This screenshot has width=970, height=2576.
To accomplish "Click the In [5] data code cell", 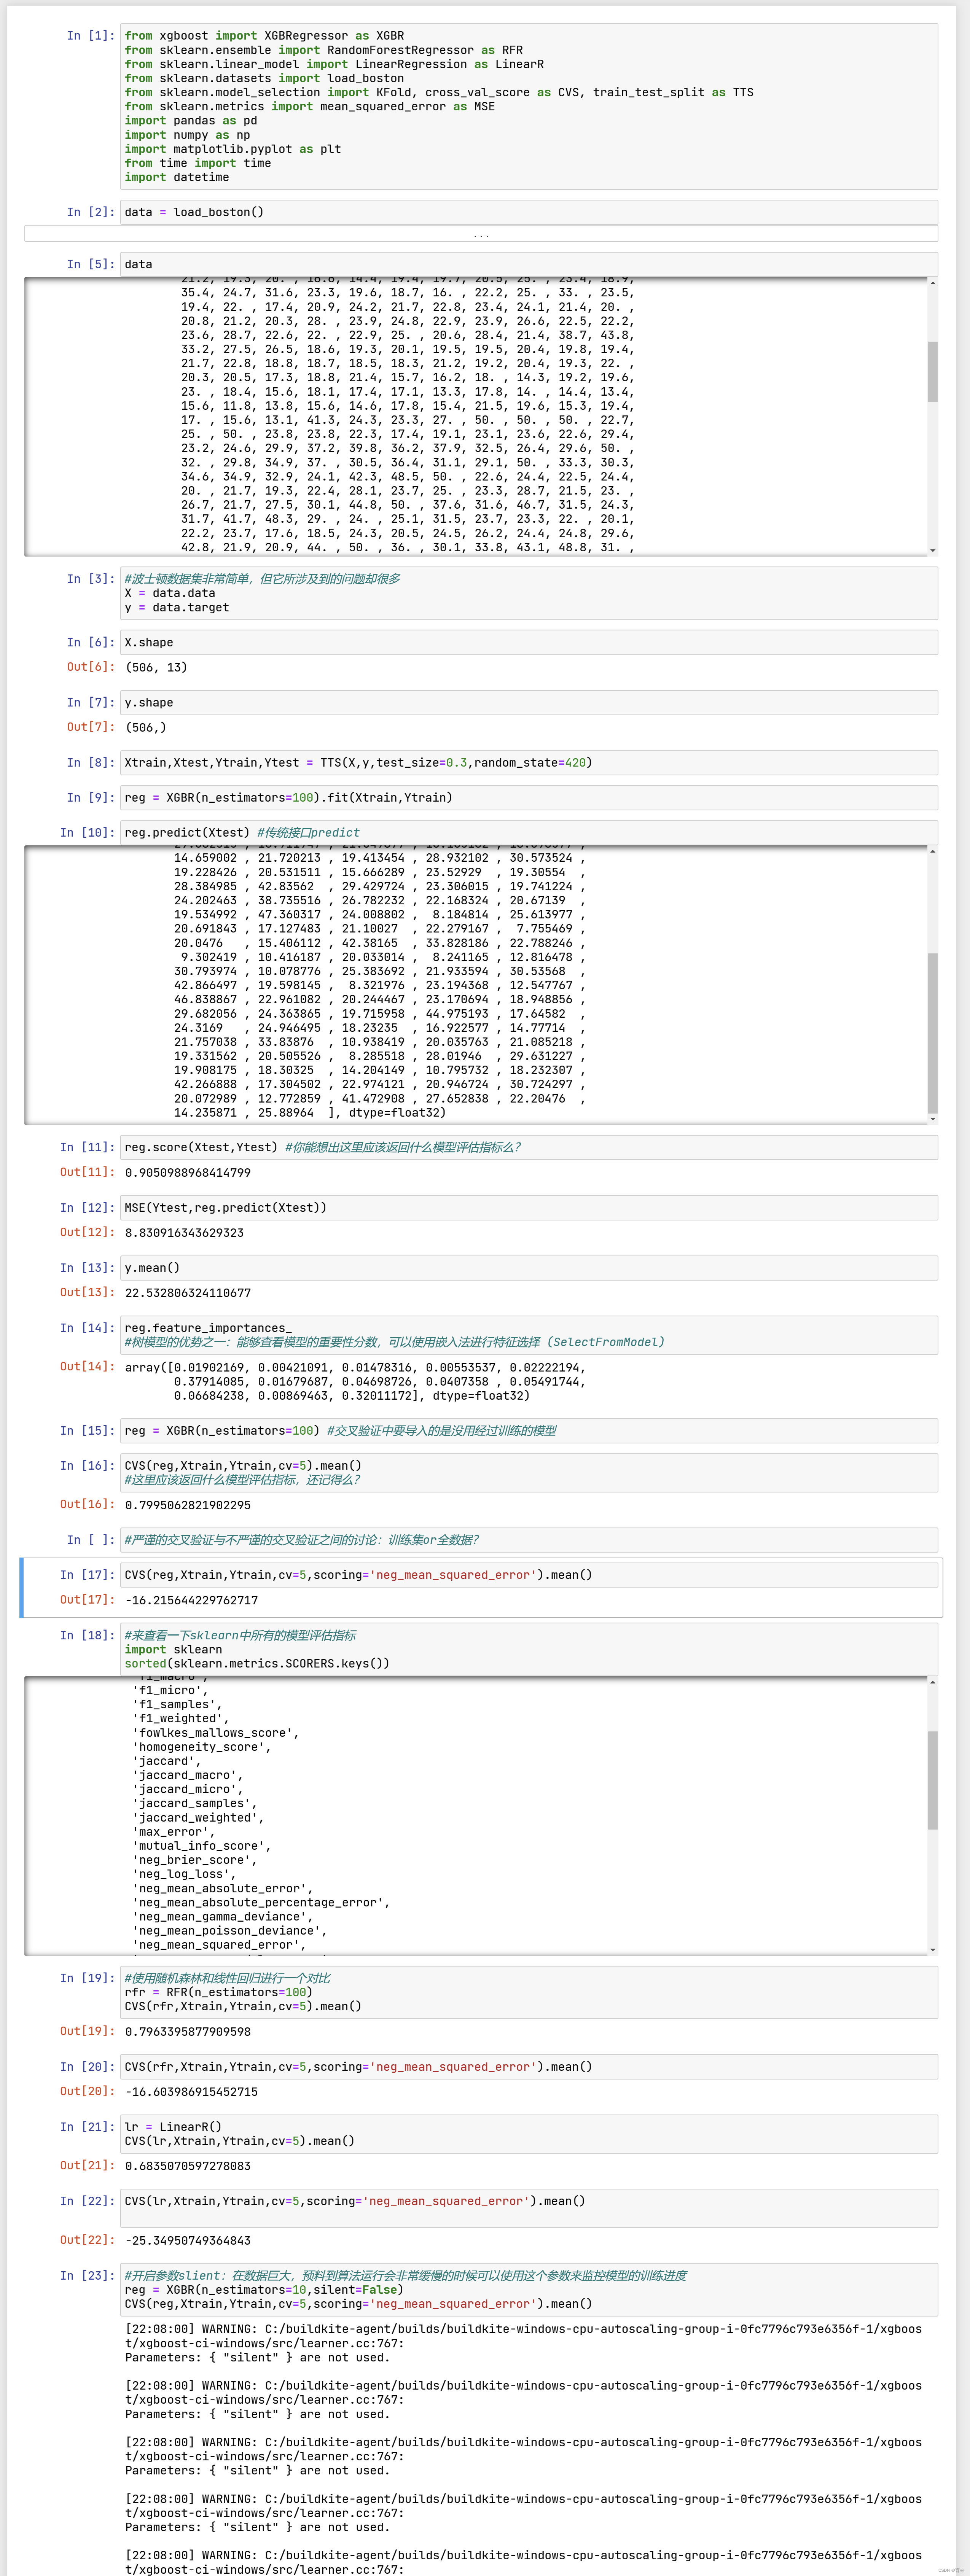I will [529, 264].
